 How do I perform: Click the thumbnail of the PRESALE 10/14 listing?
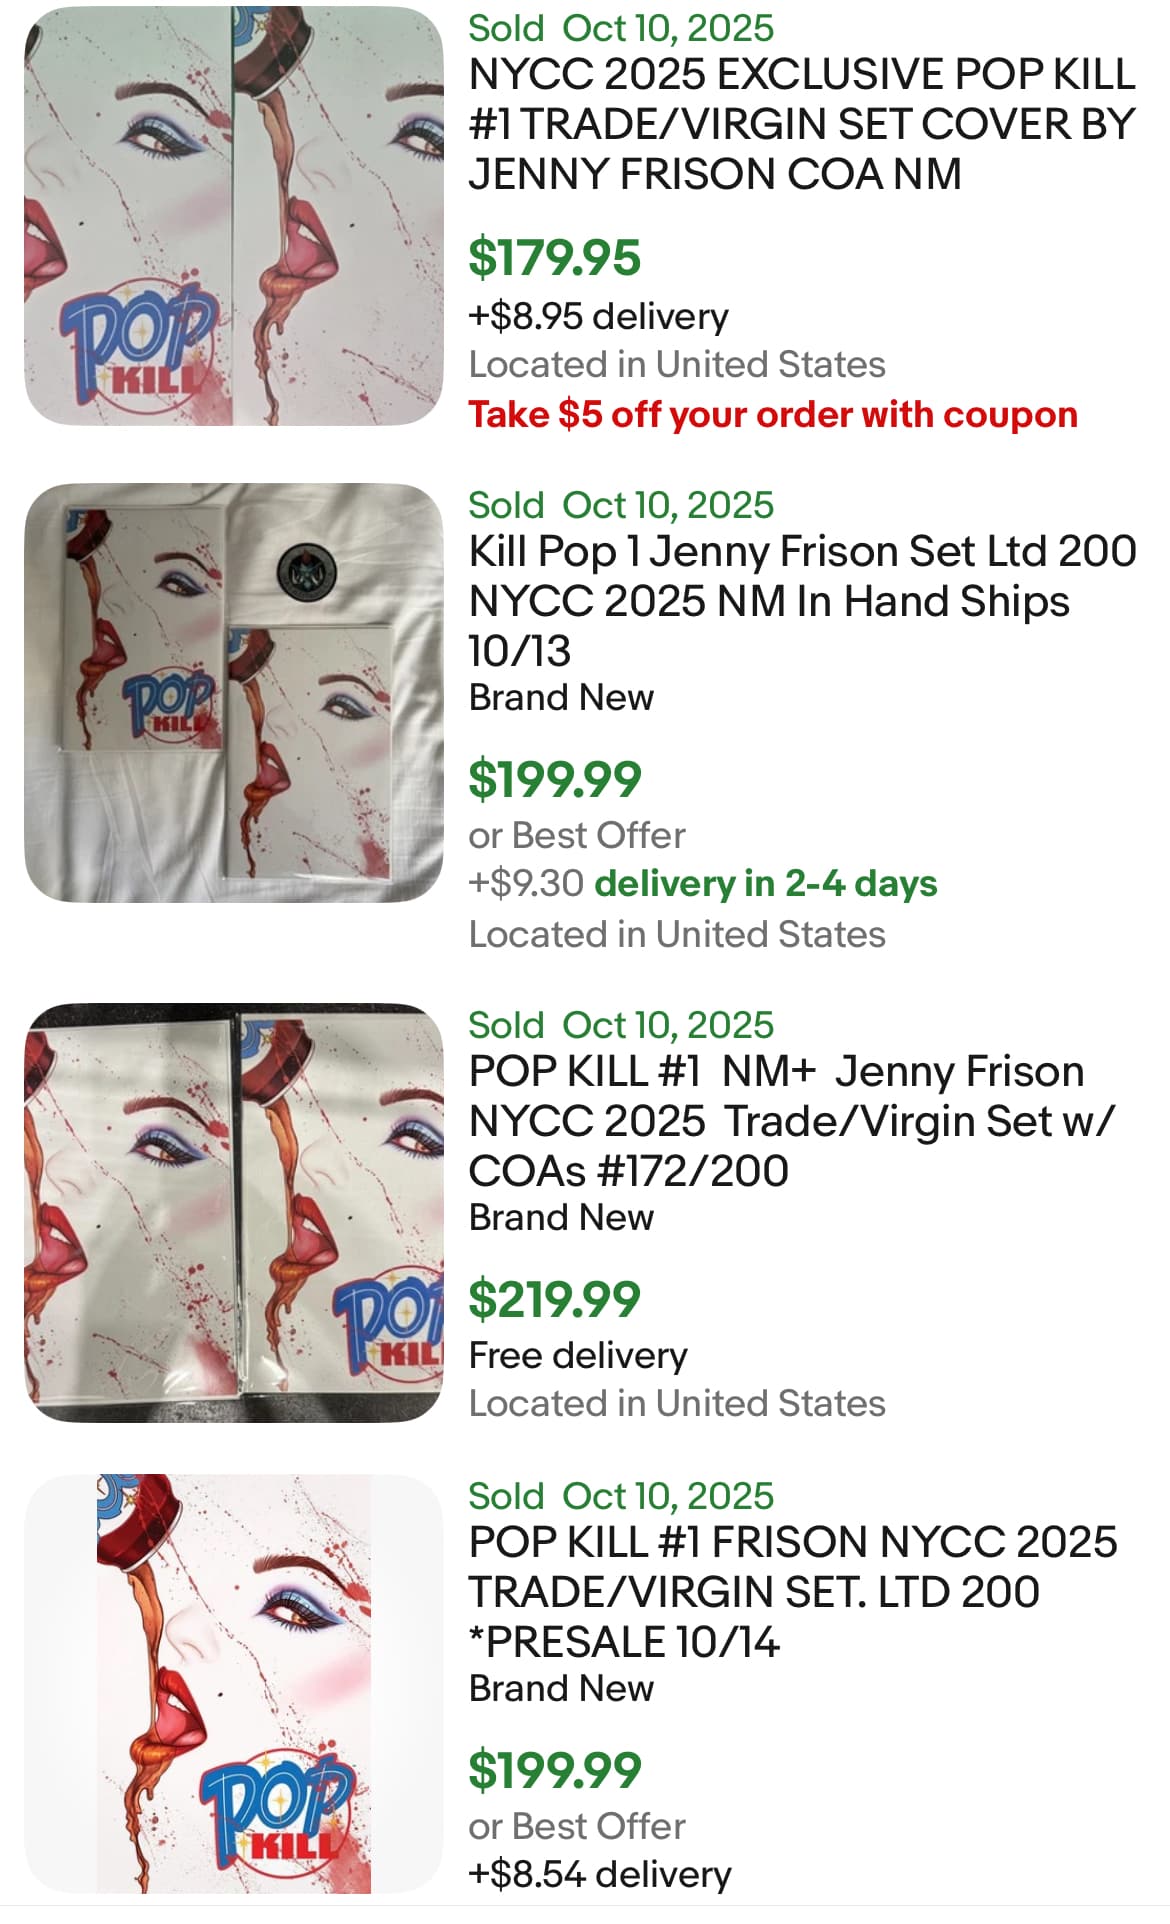click(234, 1683)
